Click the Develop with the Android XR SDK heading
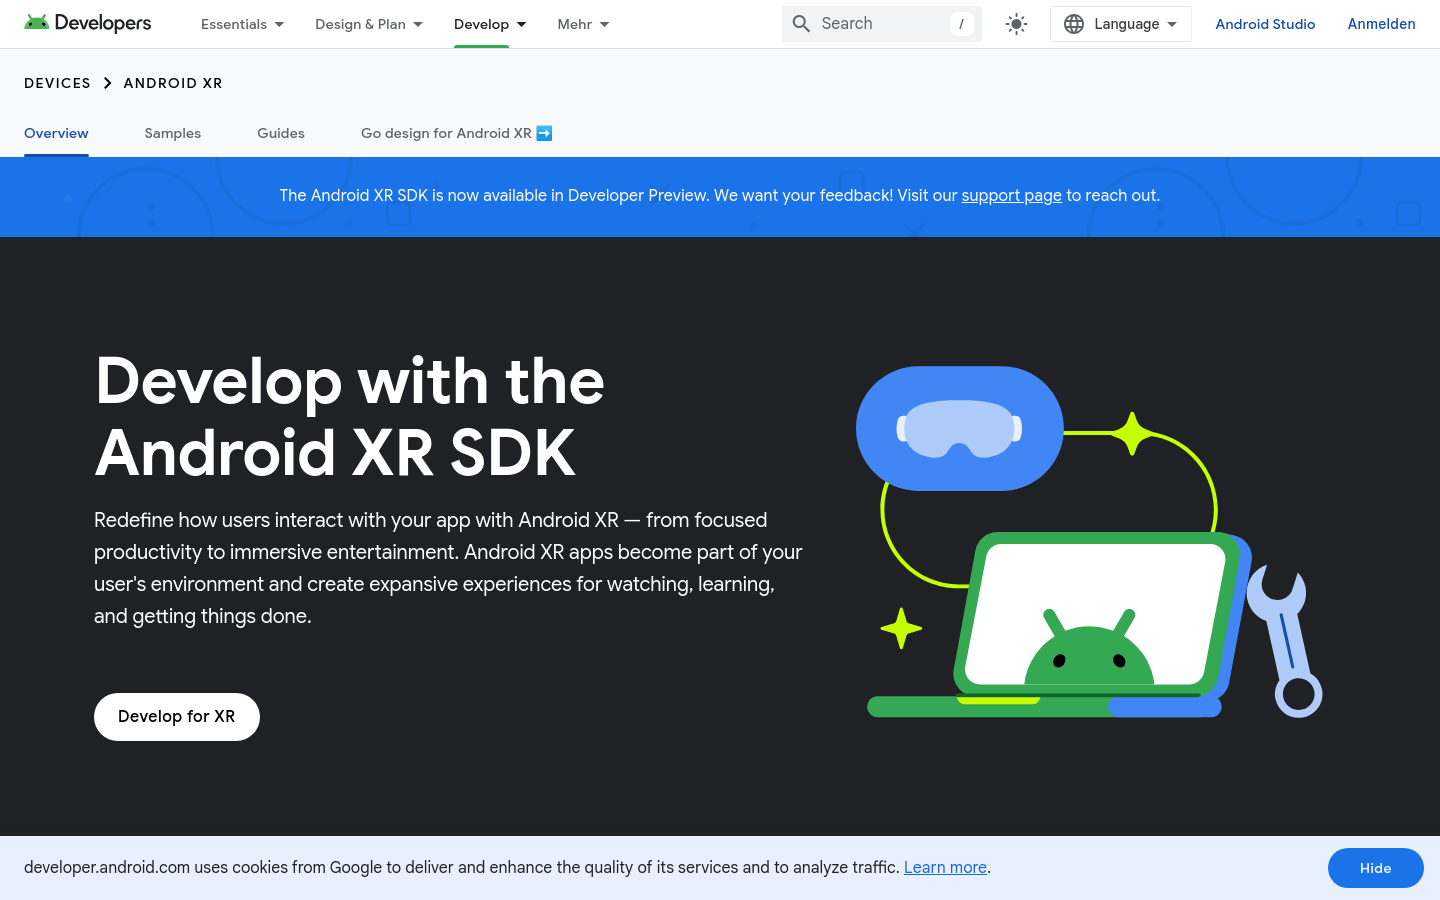The width and height of the screenshot is (1440, 900). [350, 417]
